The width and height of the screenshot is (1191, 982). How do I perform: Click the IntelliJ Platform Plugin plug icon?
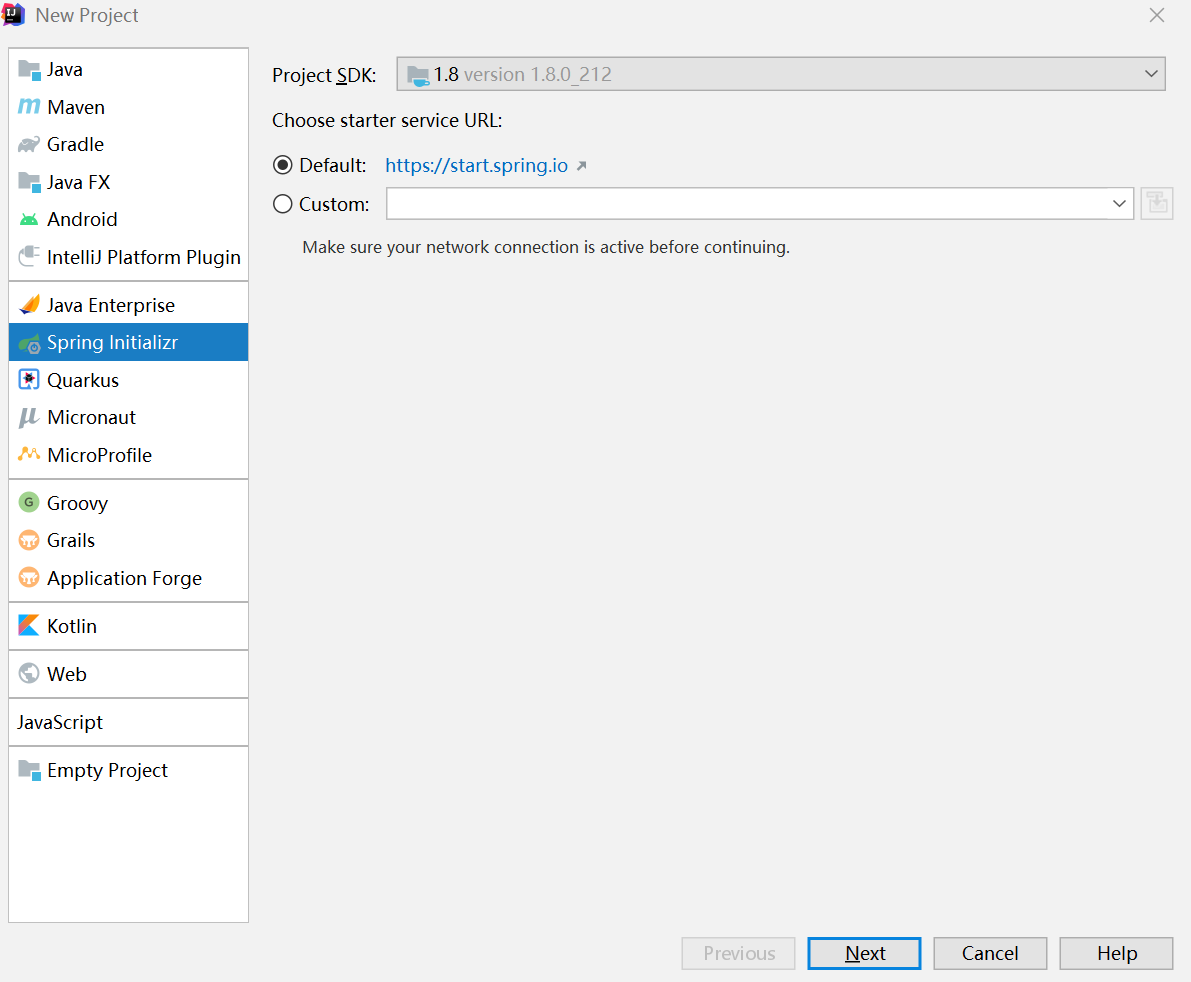(x=29, y=257)
